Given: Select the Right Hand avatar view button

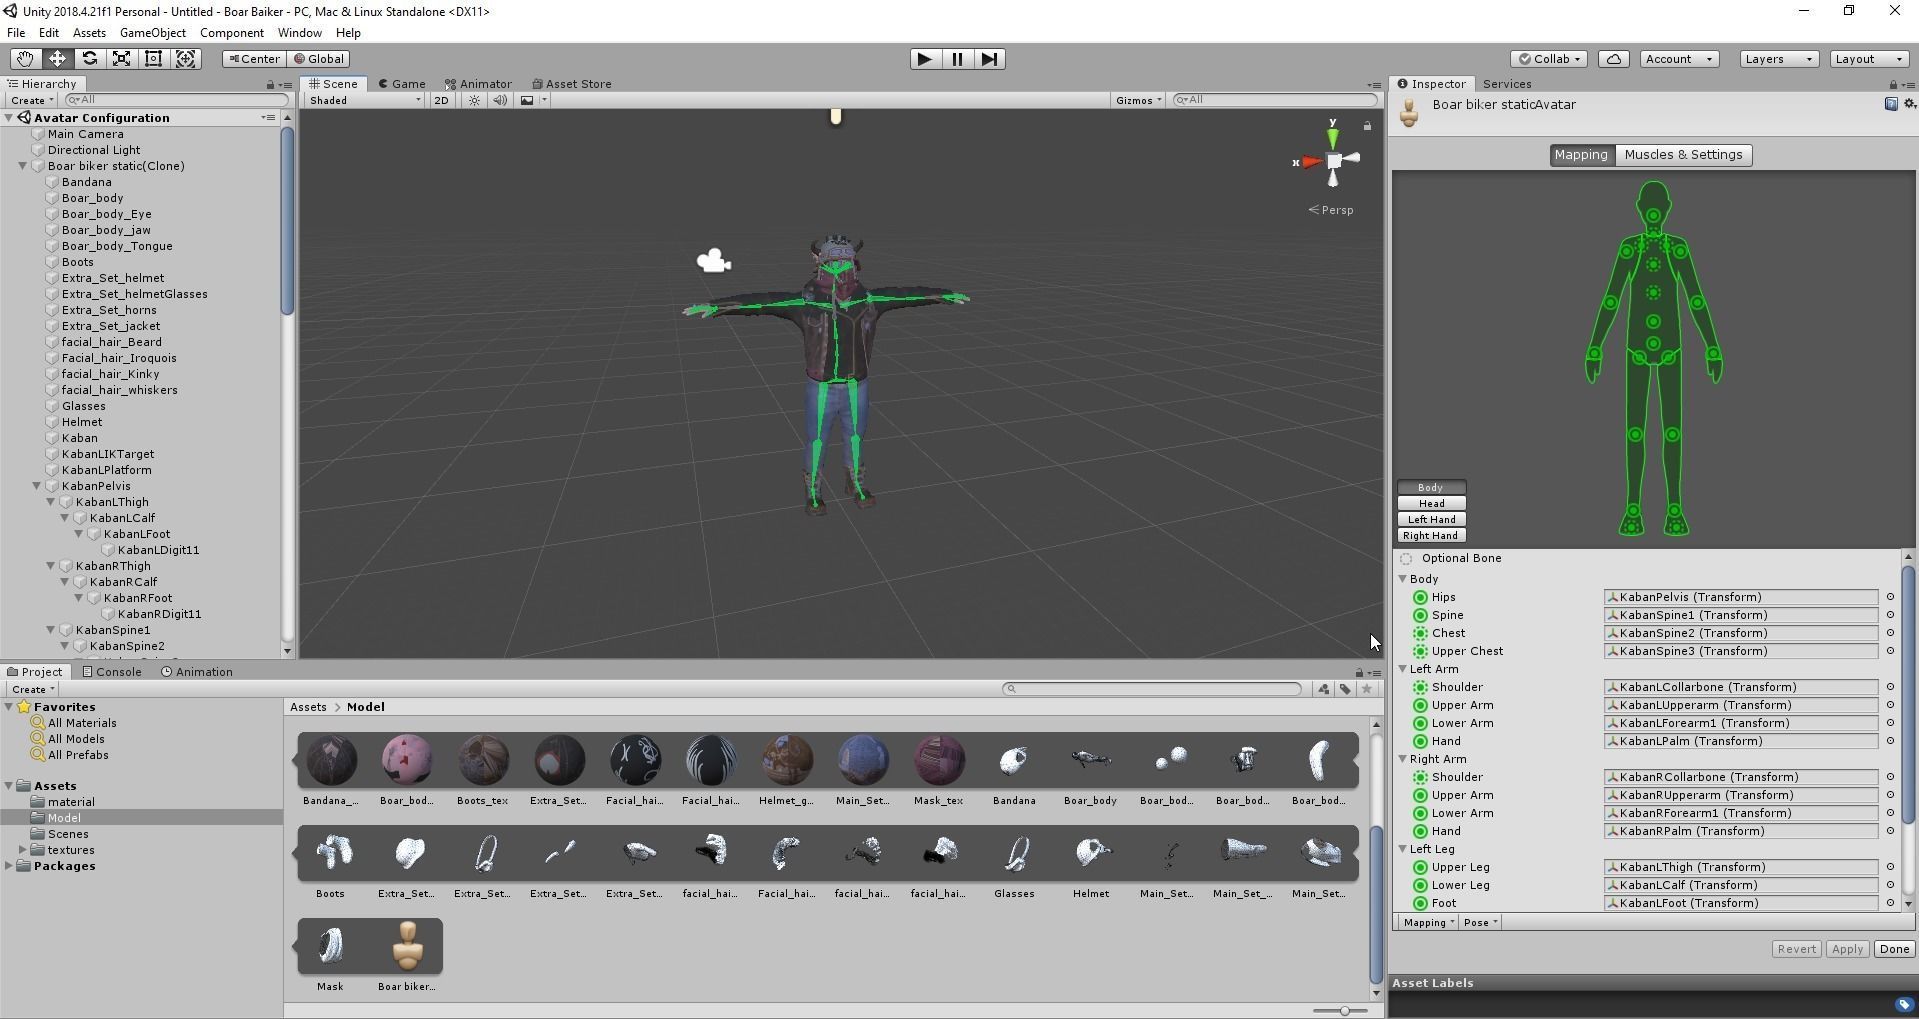Looking at the screenshot, I should coord(1431,536).
